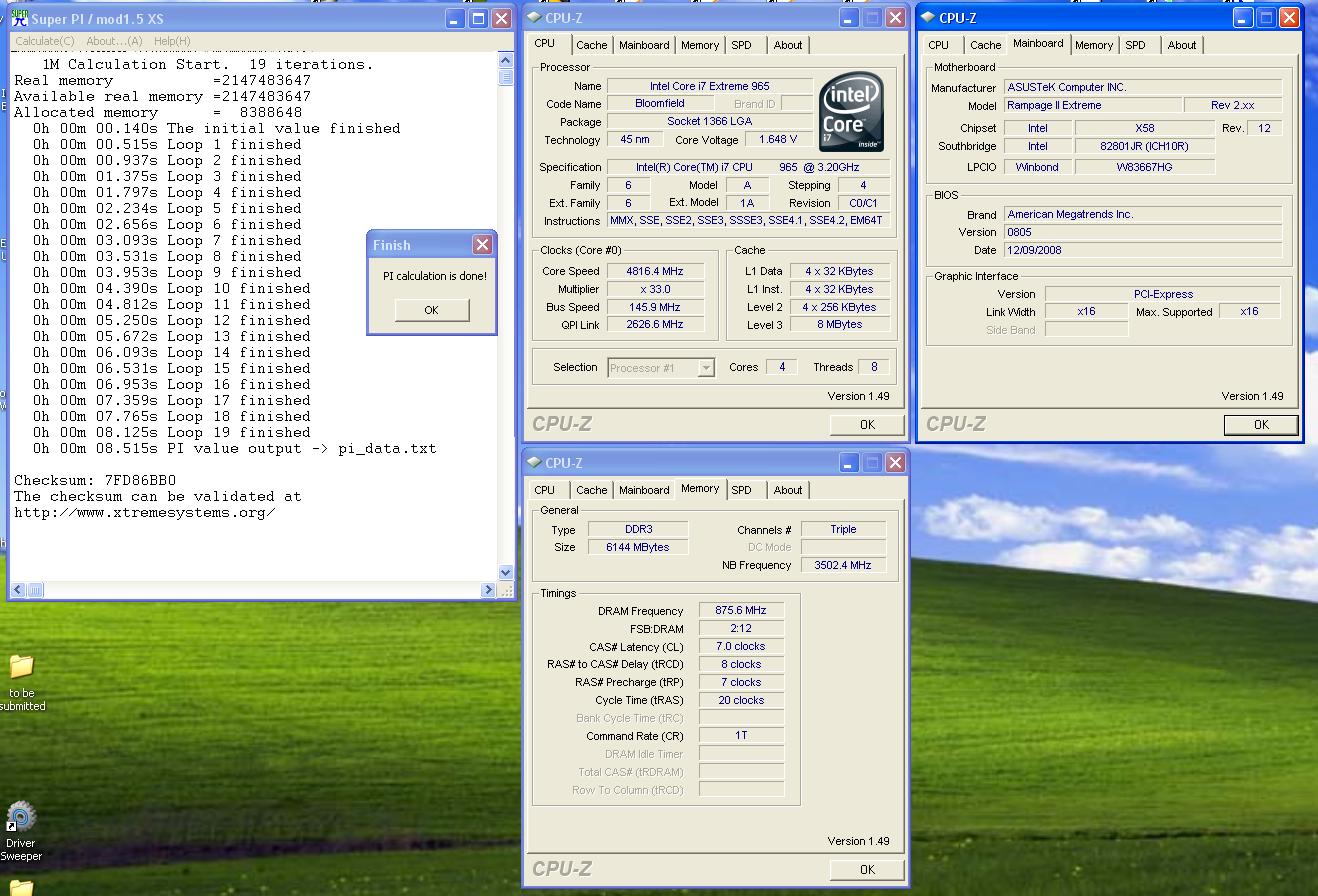Click the BIOS Version 0805 field
1318x896 pixels.
click(1143, 232)
